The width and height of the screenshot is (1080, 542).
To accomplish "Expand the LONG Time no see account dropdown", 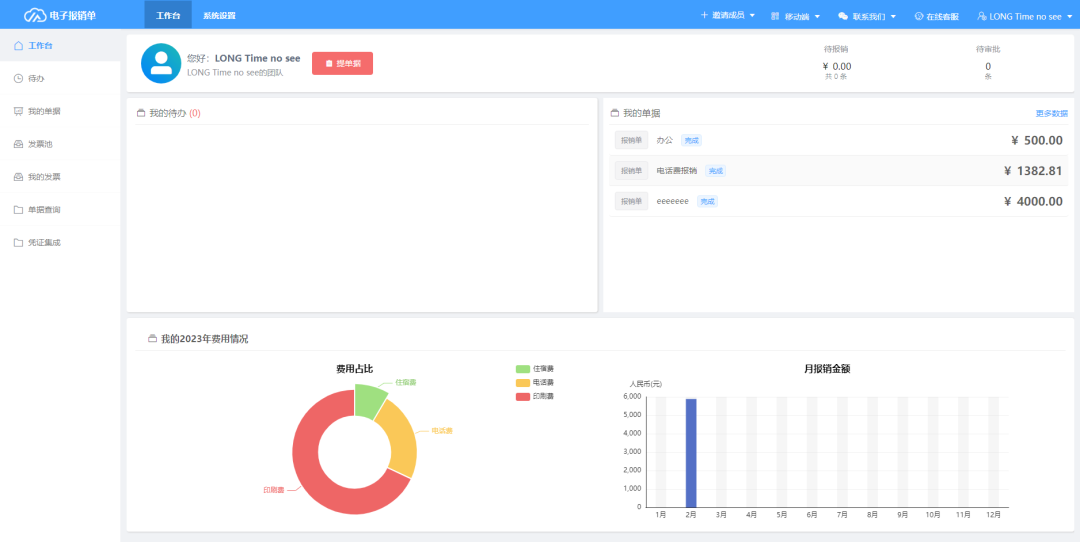I will point(1070,16).
